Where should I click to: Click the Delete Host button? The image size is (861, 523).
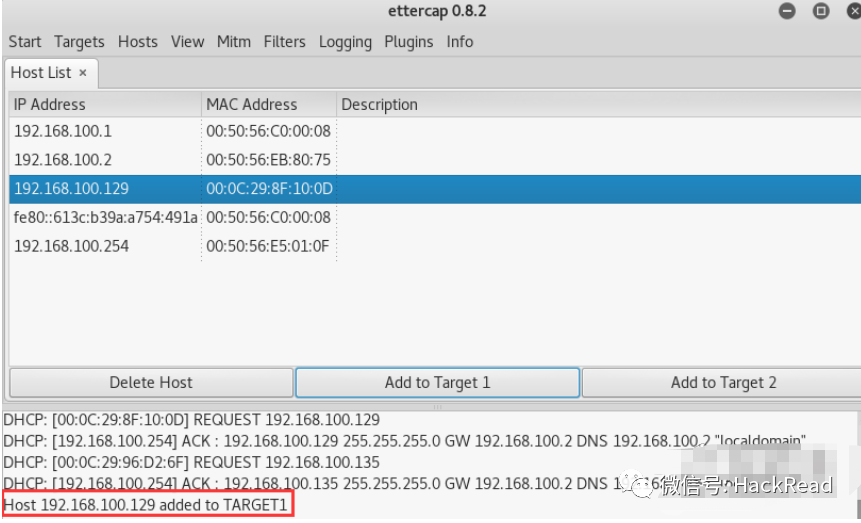coord(151,382)
